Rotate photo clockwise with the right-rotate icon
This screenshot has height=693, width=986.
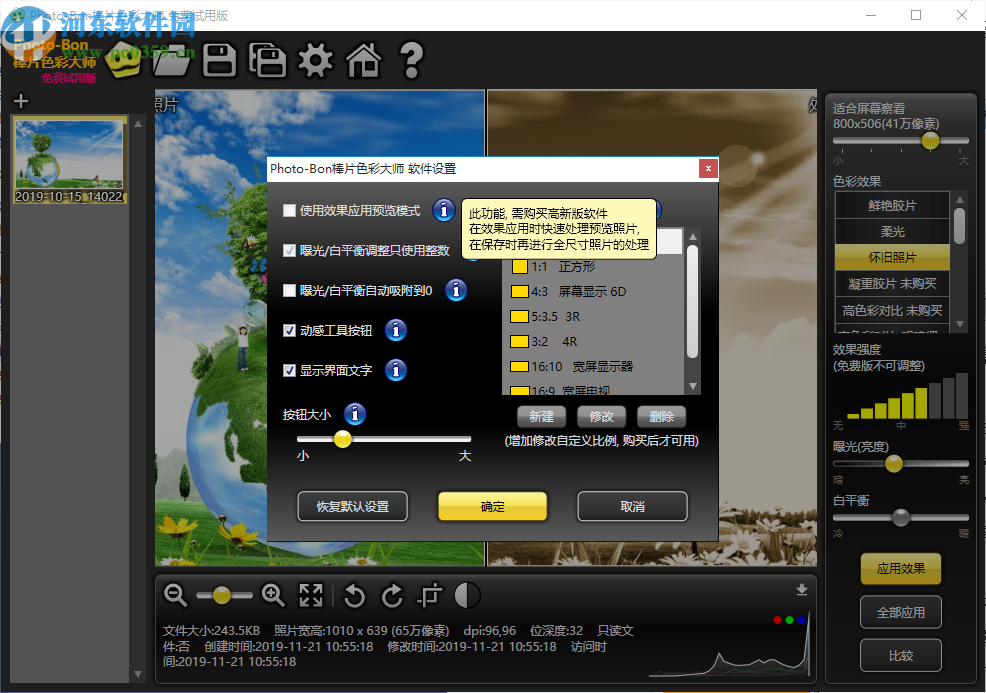pos(392,596)
